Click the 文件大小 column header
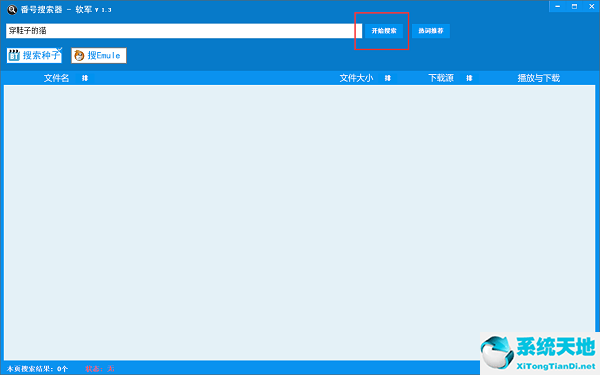The image size is (600, 375). (356, 78)
